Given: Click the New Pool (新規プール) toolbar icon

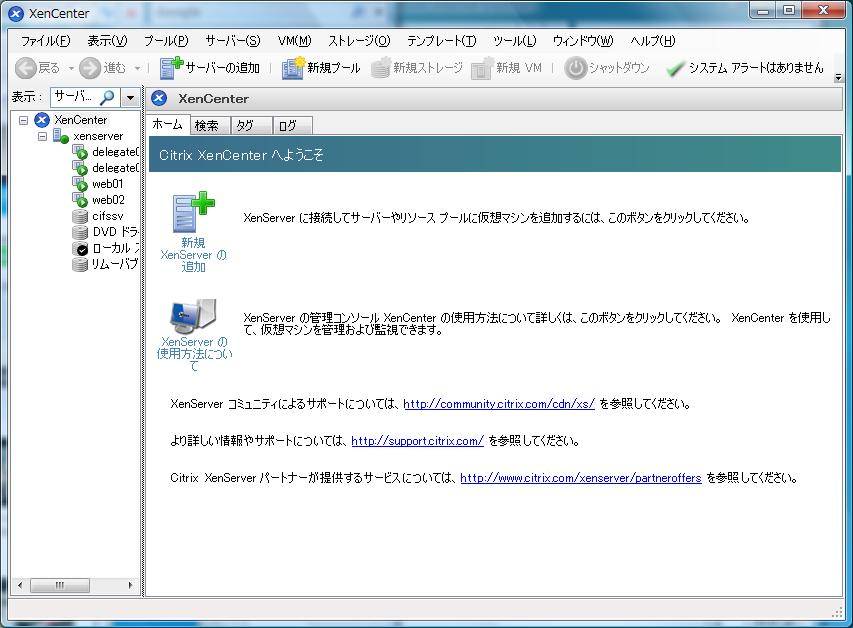Looking at the screenshot, I should tap(293, 67).
